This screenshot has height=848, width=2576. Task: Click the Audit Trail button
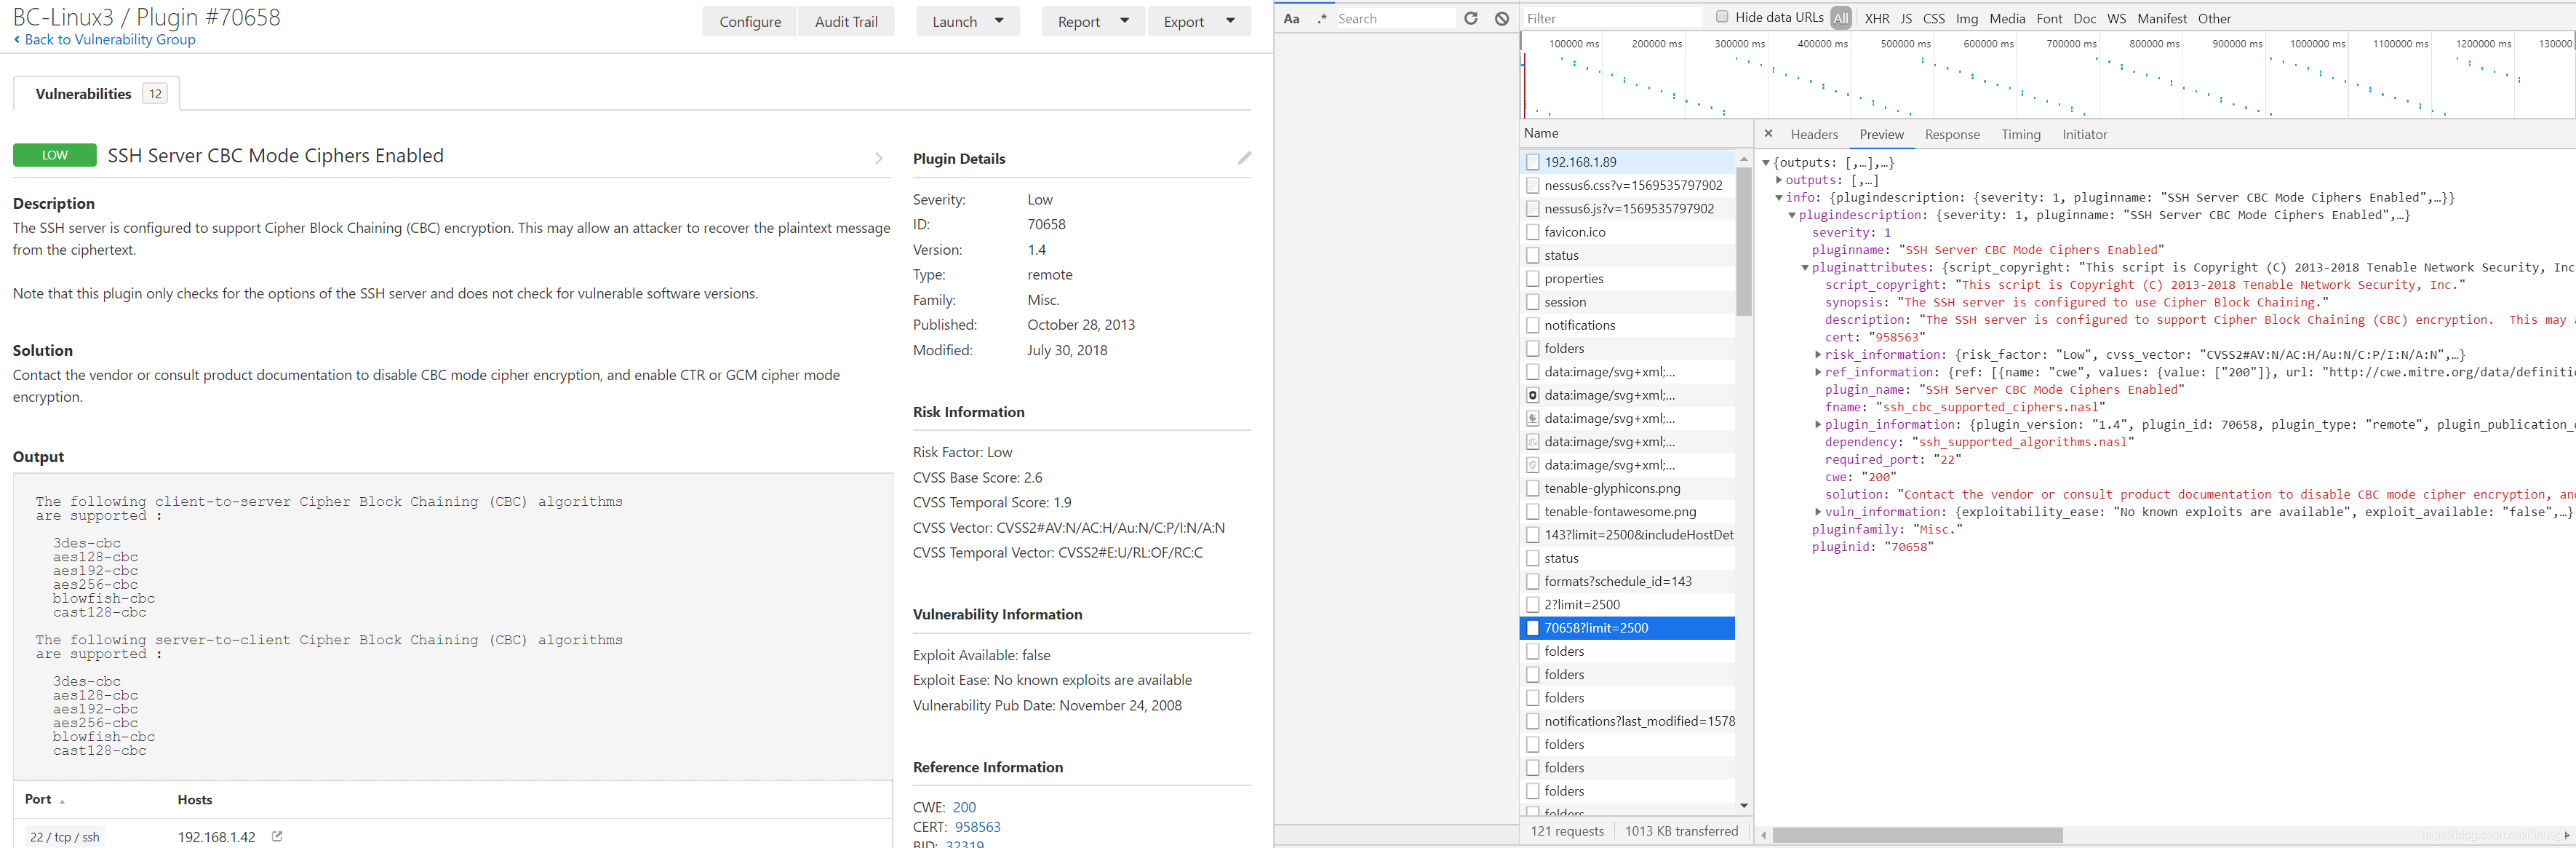tap(846, 22)
